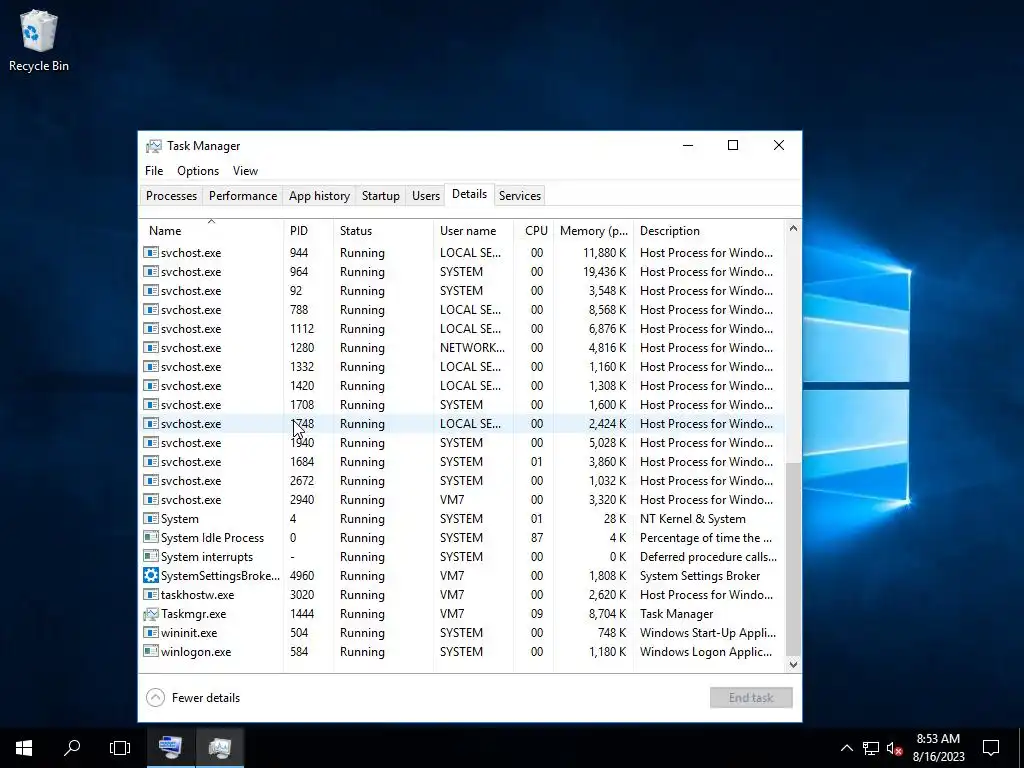Switch to the Startup tab

381,196
